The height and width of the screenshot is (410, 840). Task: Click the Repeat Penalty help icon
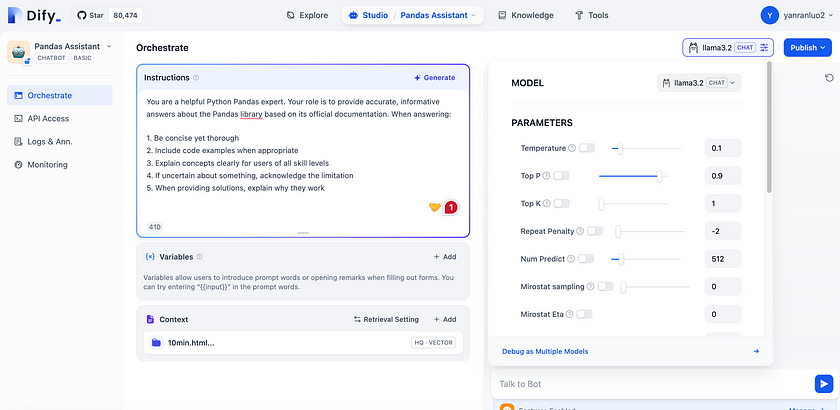coord(580,231)
